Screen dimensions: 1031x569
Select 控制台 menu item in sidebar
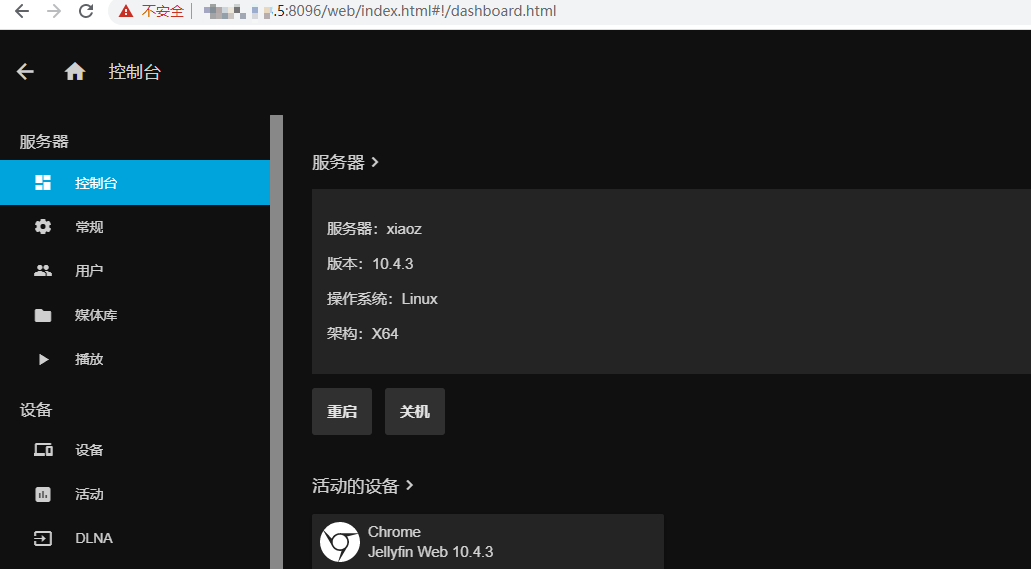click(97, 183)
